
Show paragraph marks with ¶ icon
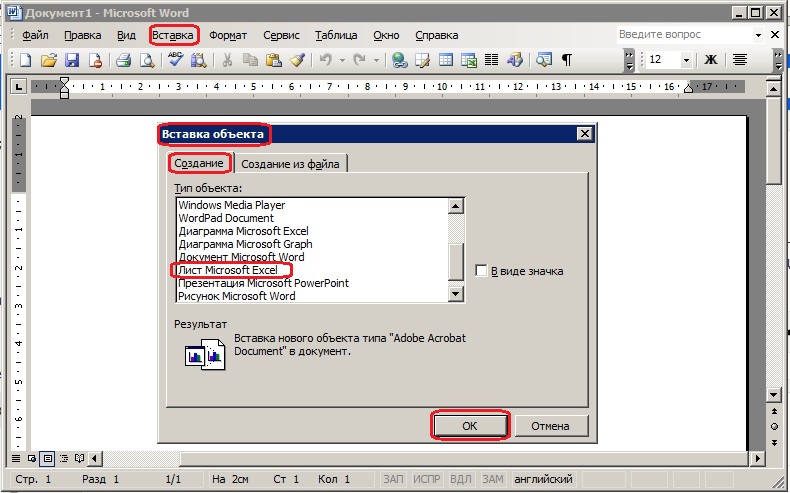click(567, 60)
